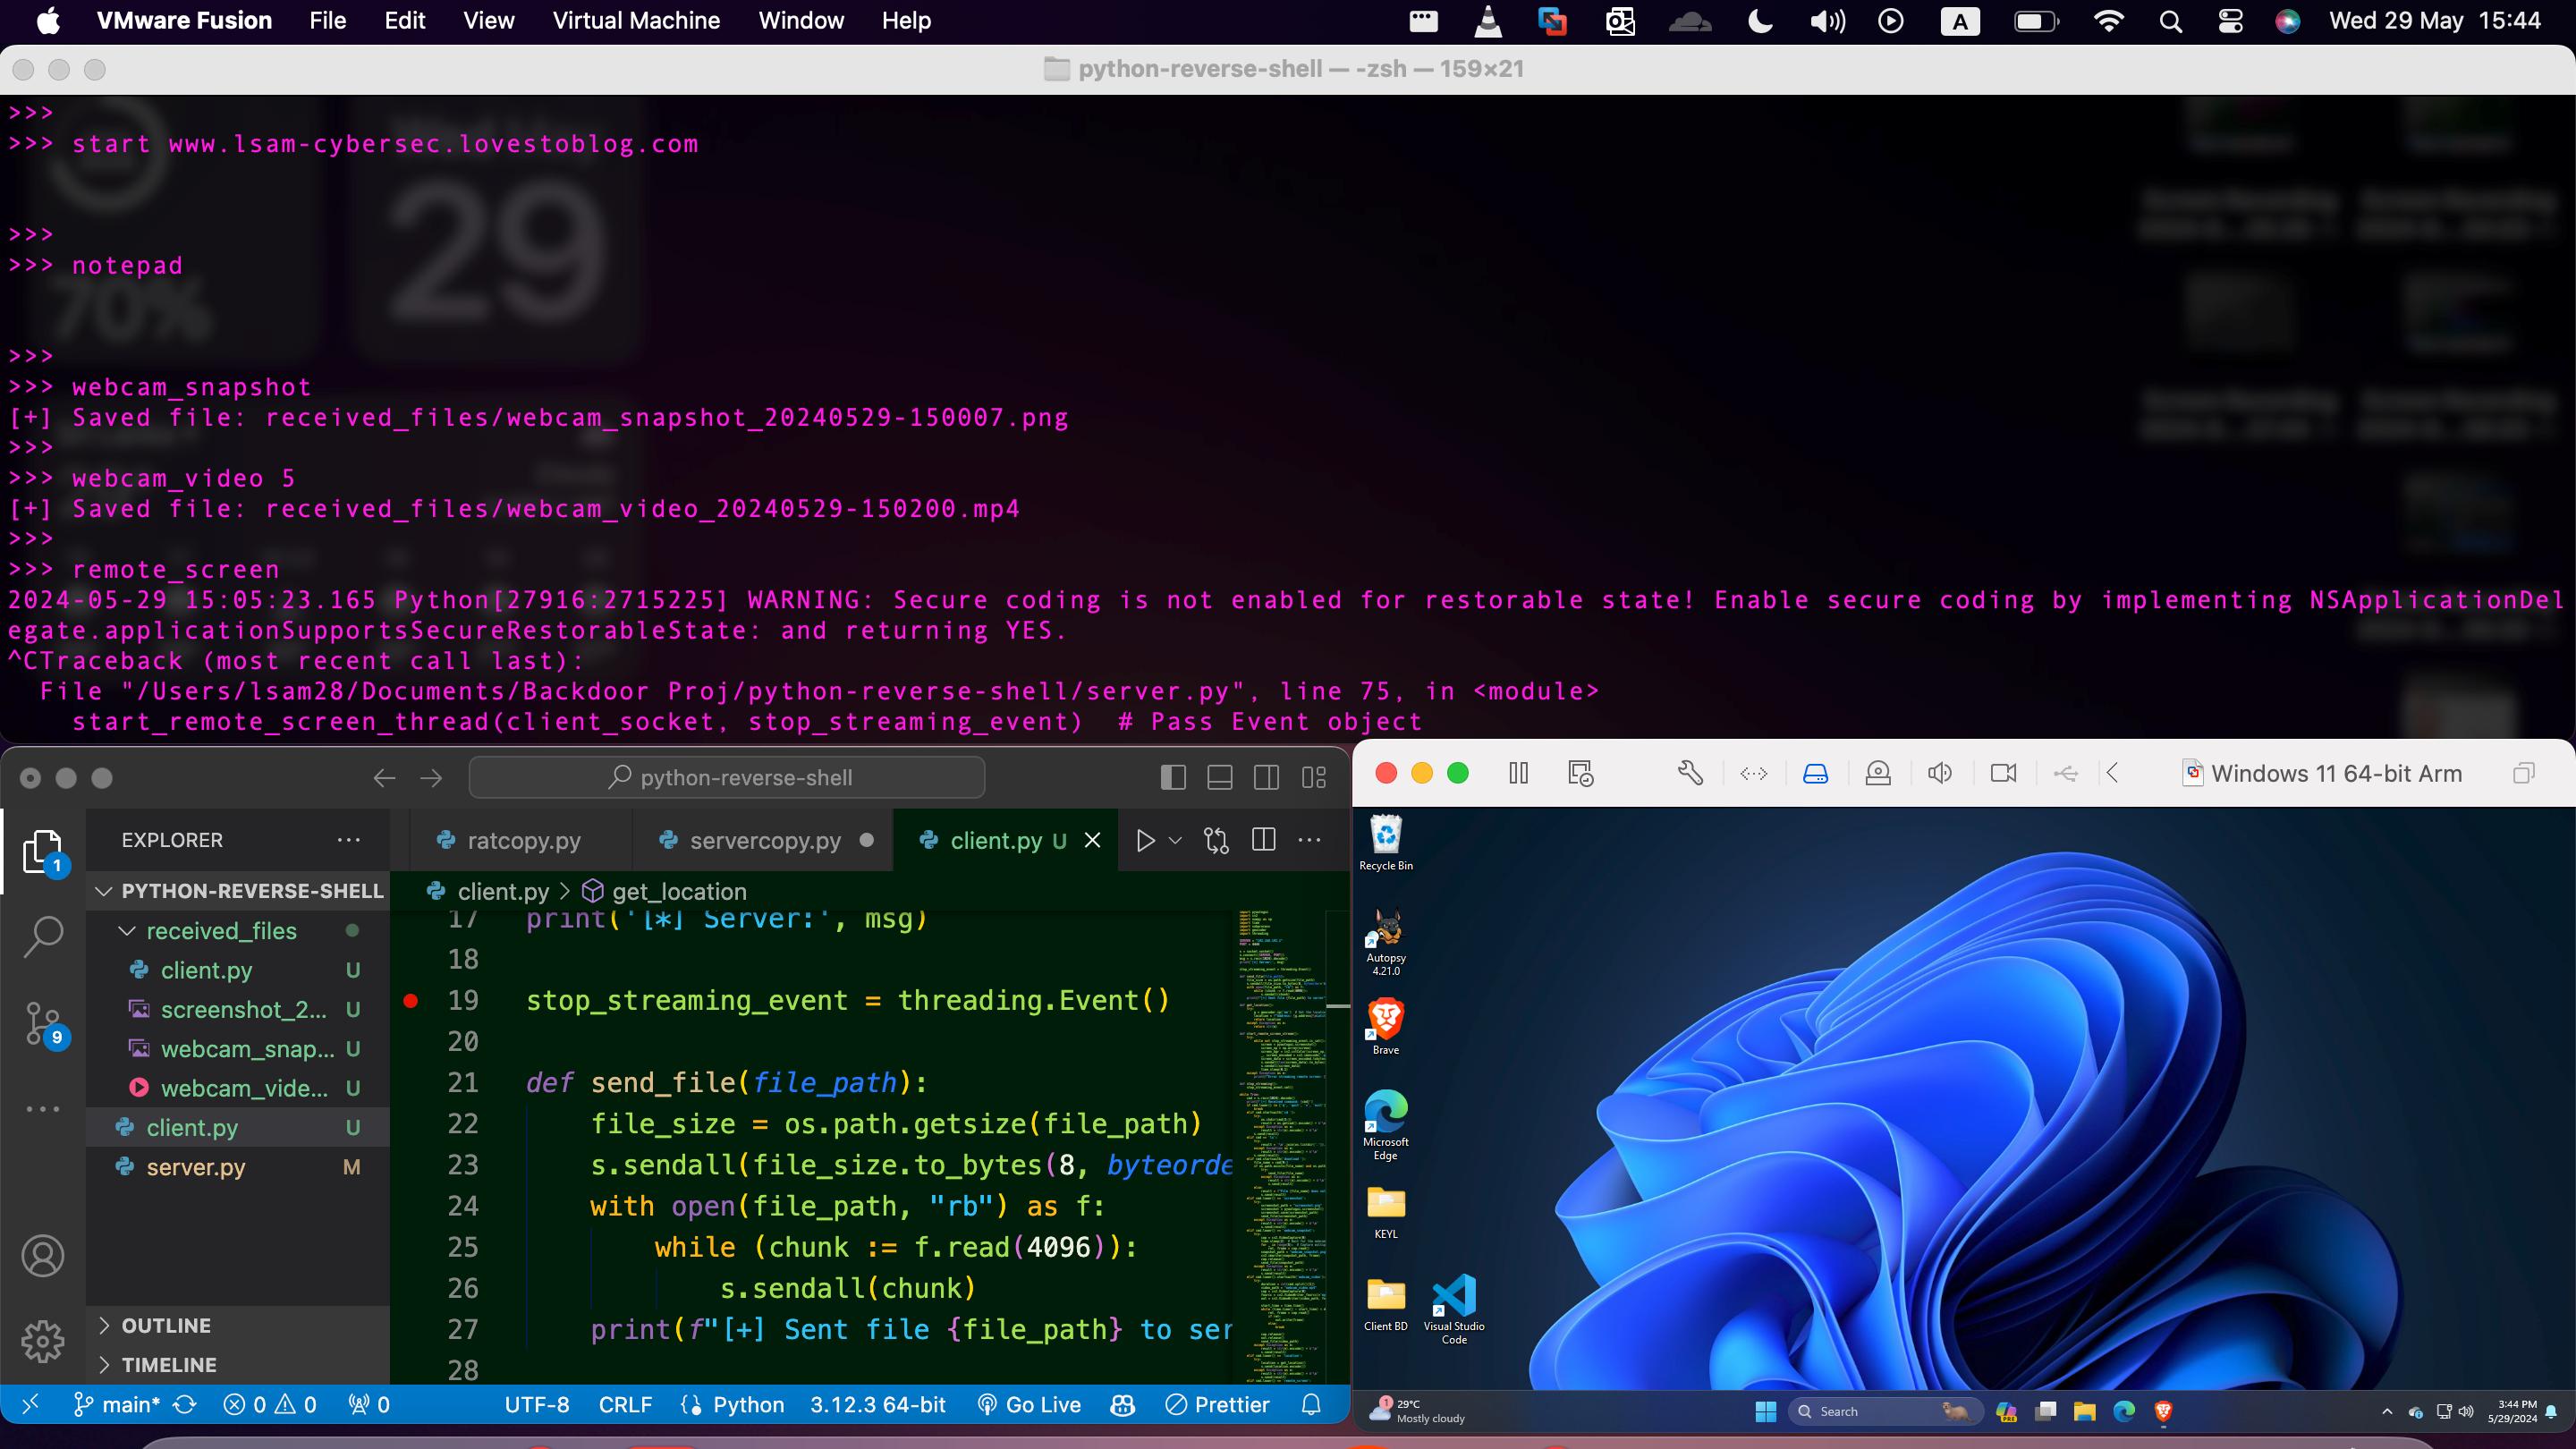Collapse the received_files folder
This screenshot has height=1449, width=2576.
tap(127, 931)
